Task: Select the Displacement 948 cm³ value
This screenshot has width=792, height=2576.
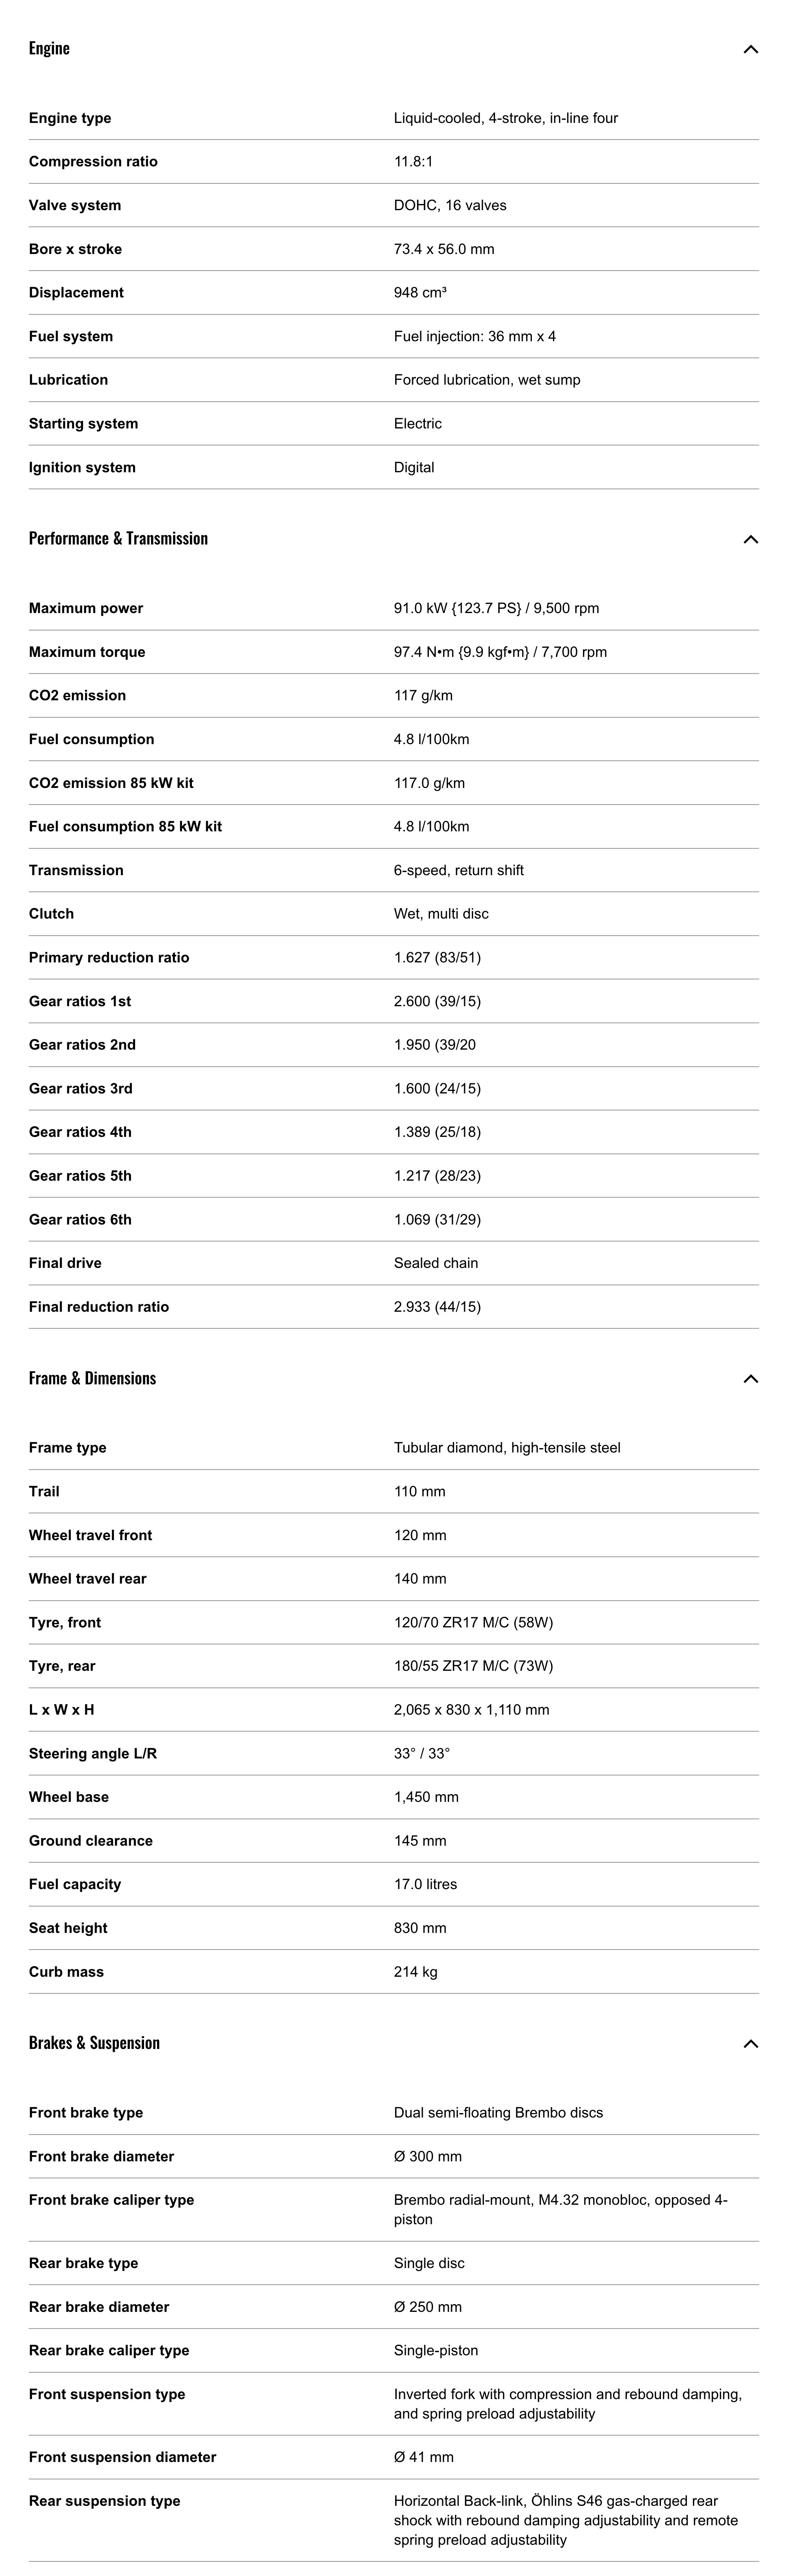Action: [420, 293]
